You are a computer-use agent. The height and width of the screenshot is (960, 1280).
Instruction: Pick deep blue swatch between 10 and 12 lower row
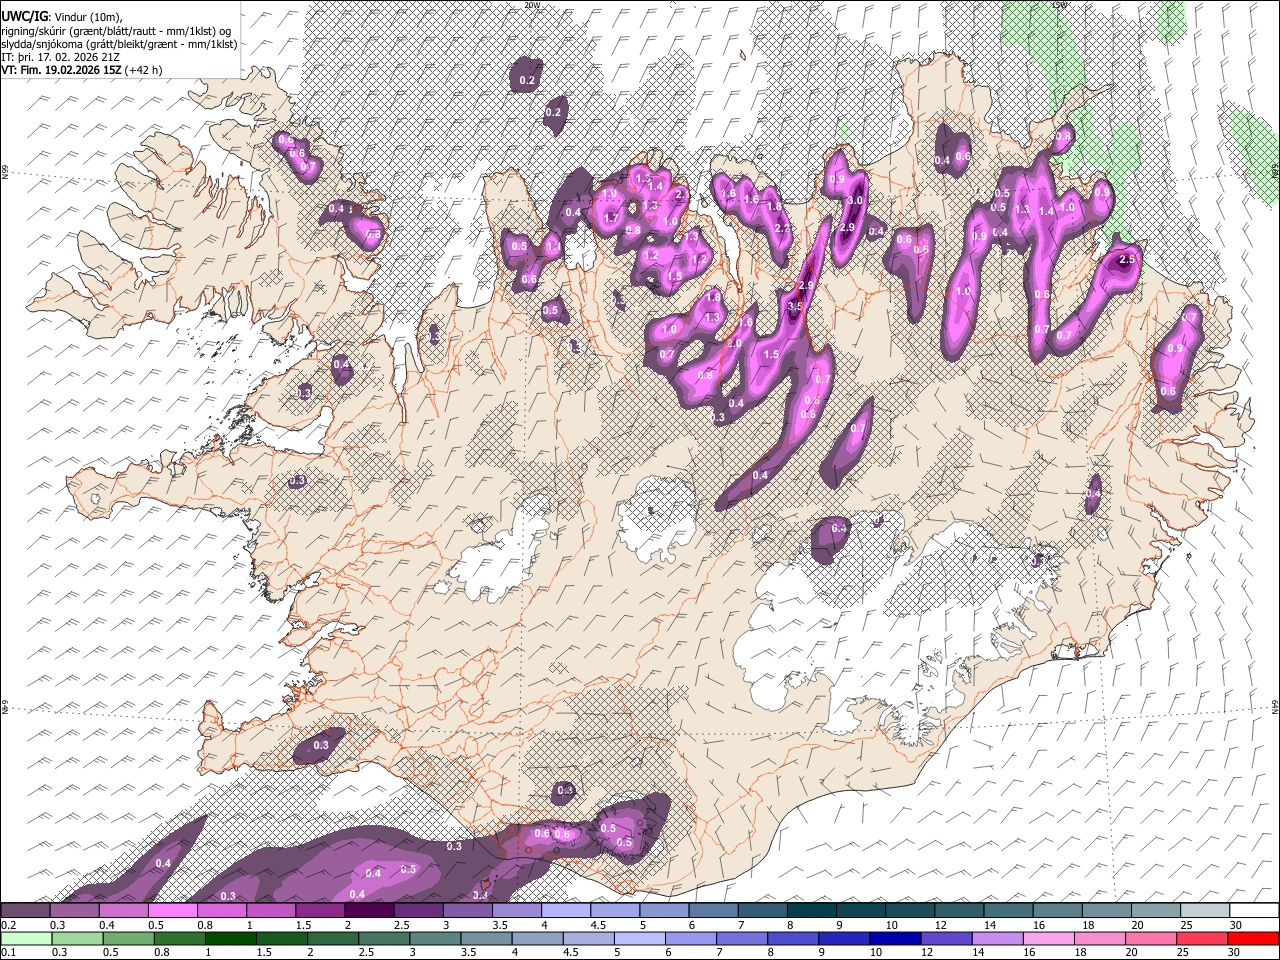(x=895, y=938)
